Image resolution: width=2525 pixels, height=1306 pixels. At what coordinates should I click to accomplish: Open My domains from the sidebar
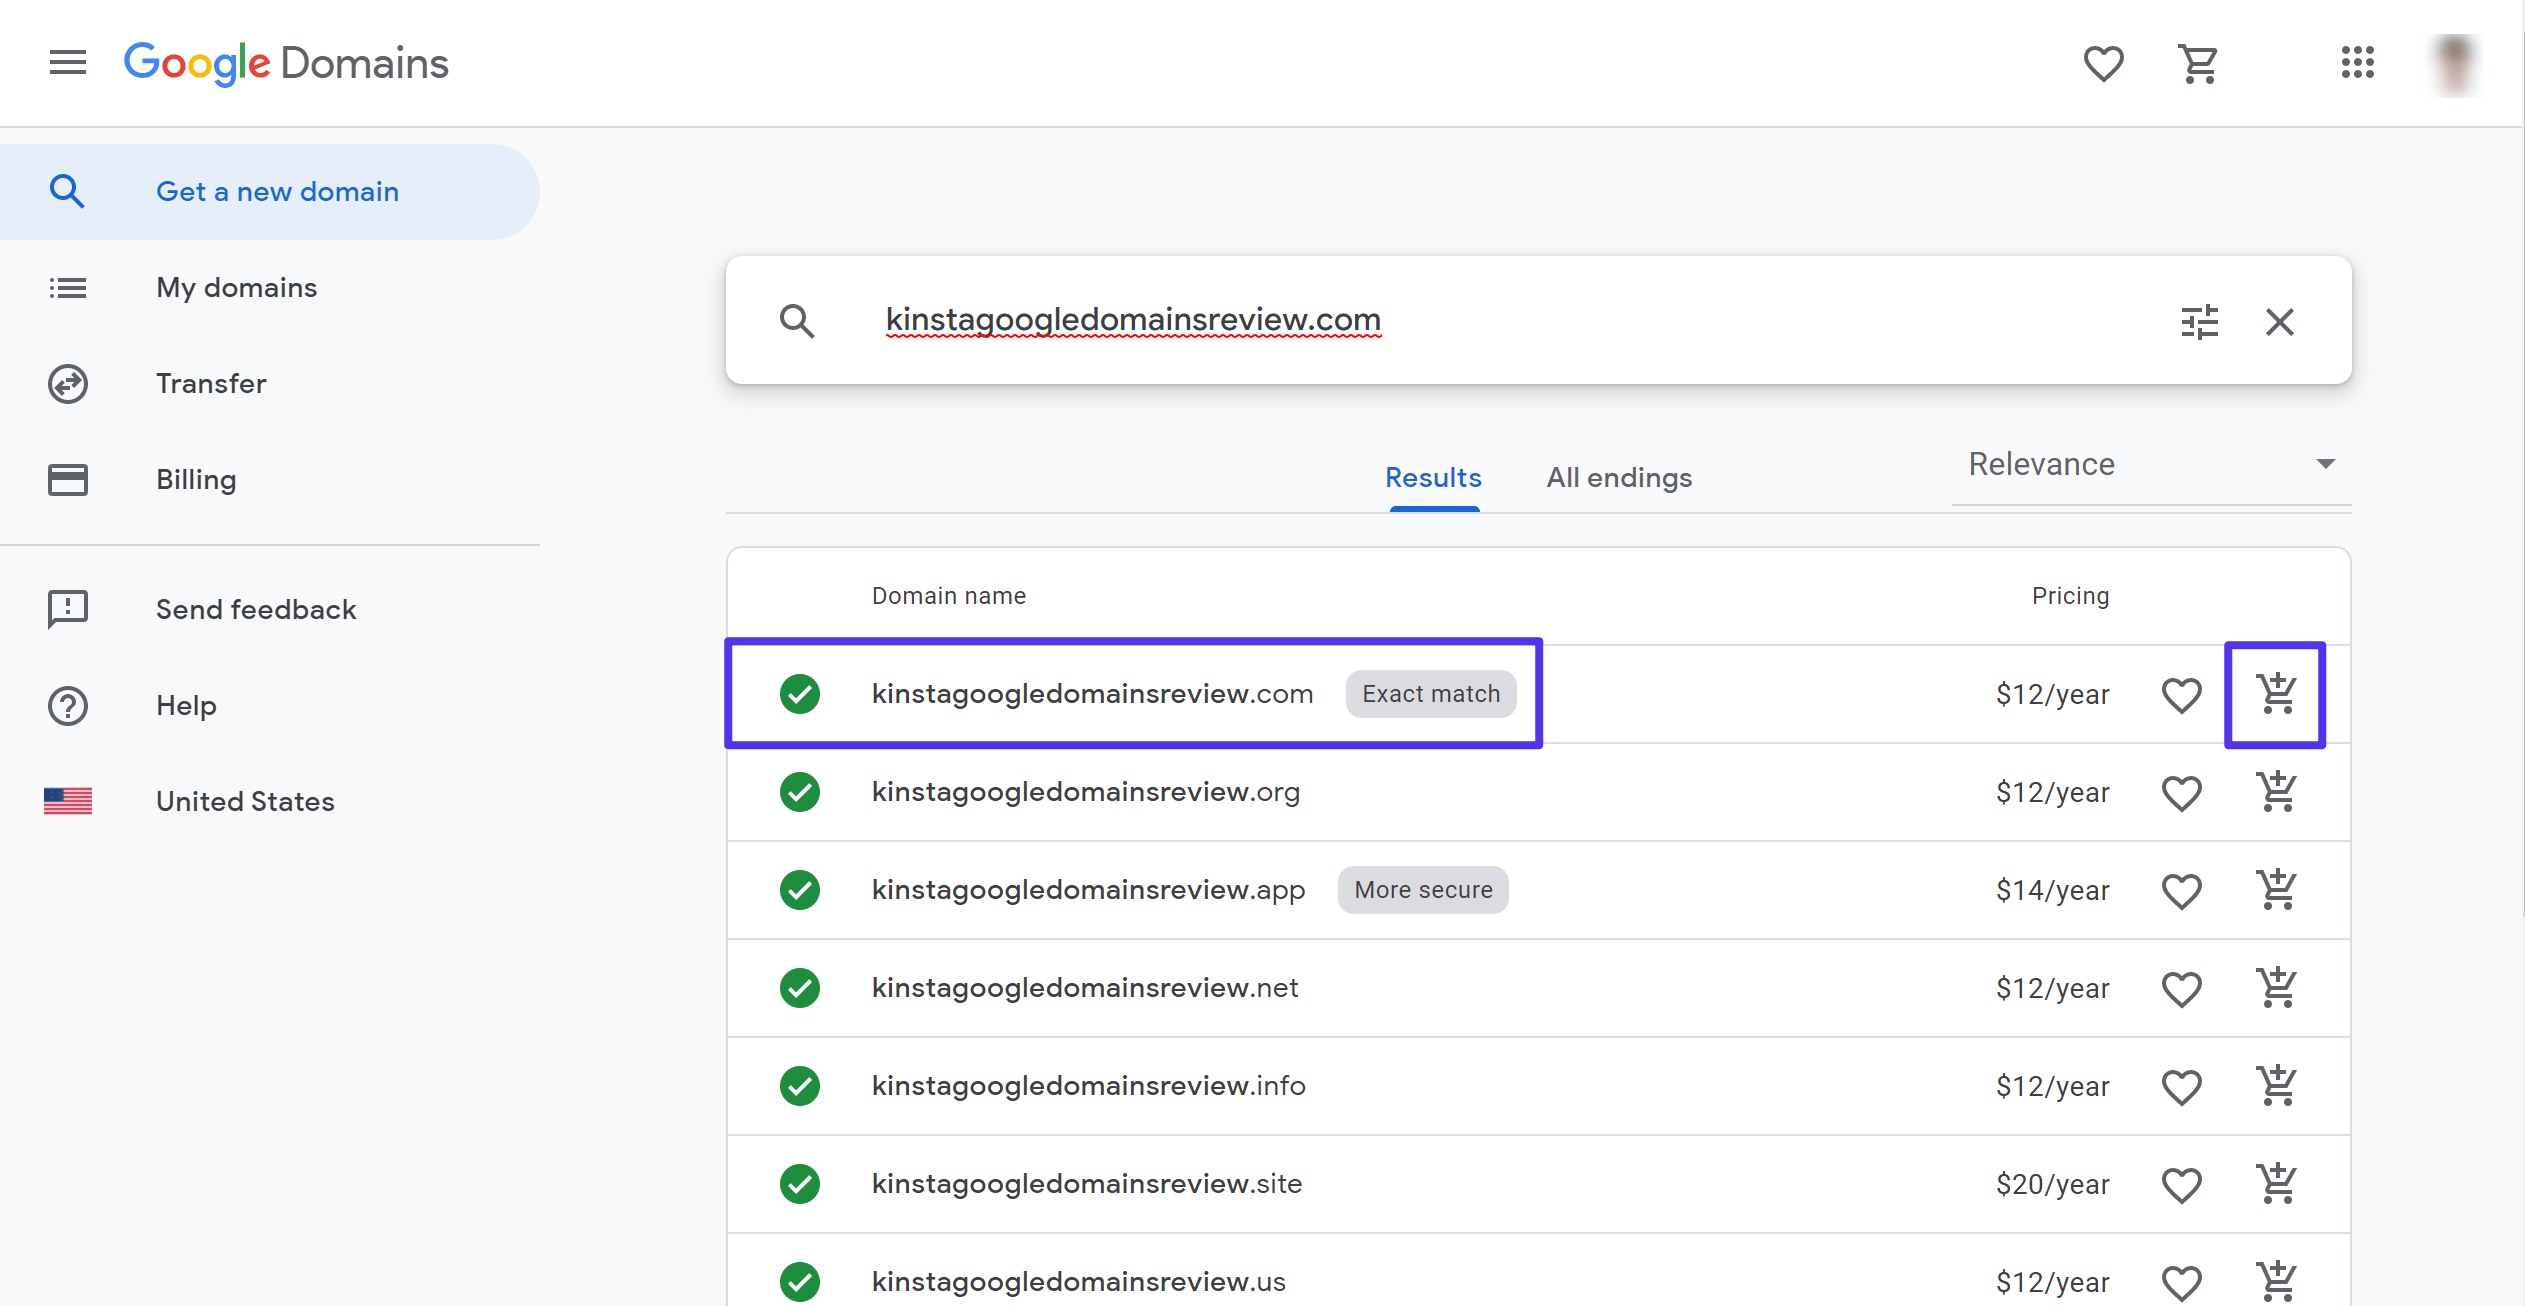pos(235,287)
